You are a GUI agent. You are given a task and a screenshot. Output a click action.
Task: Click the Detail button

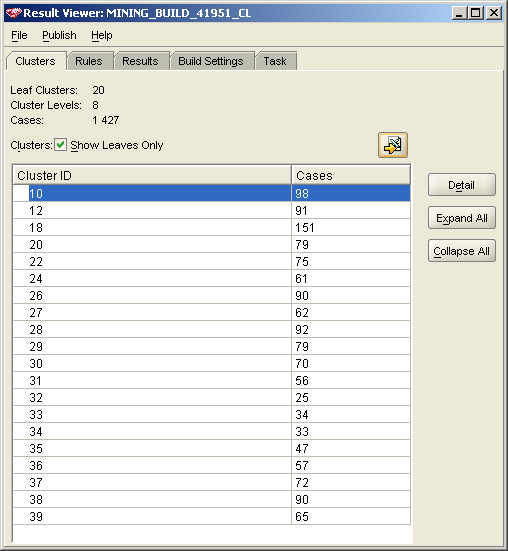462,185
